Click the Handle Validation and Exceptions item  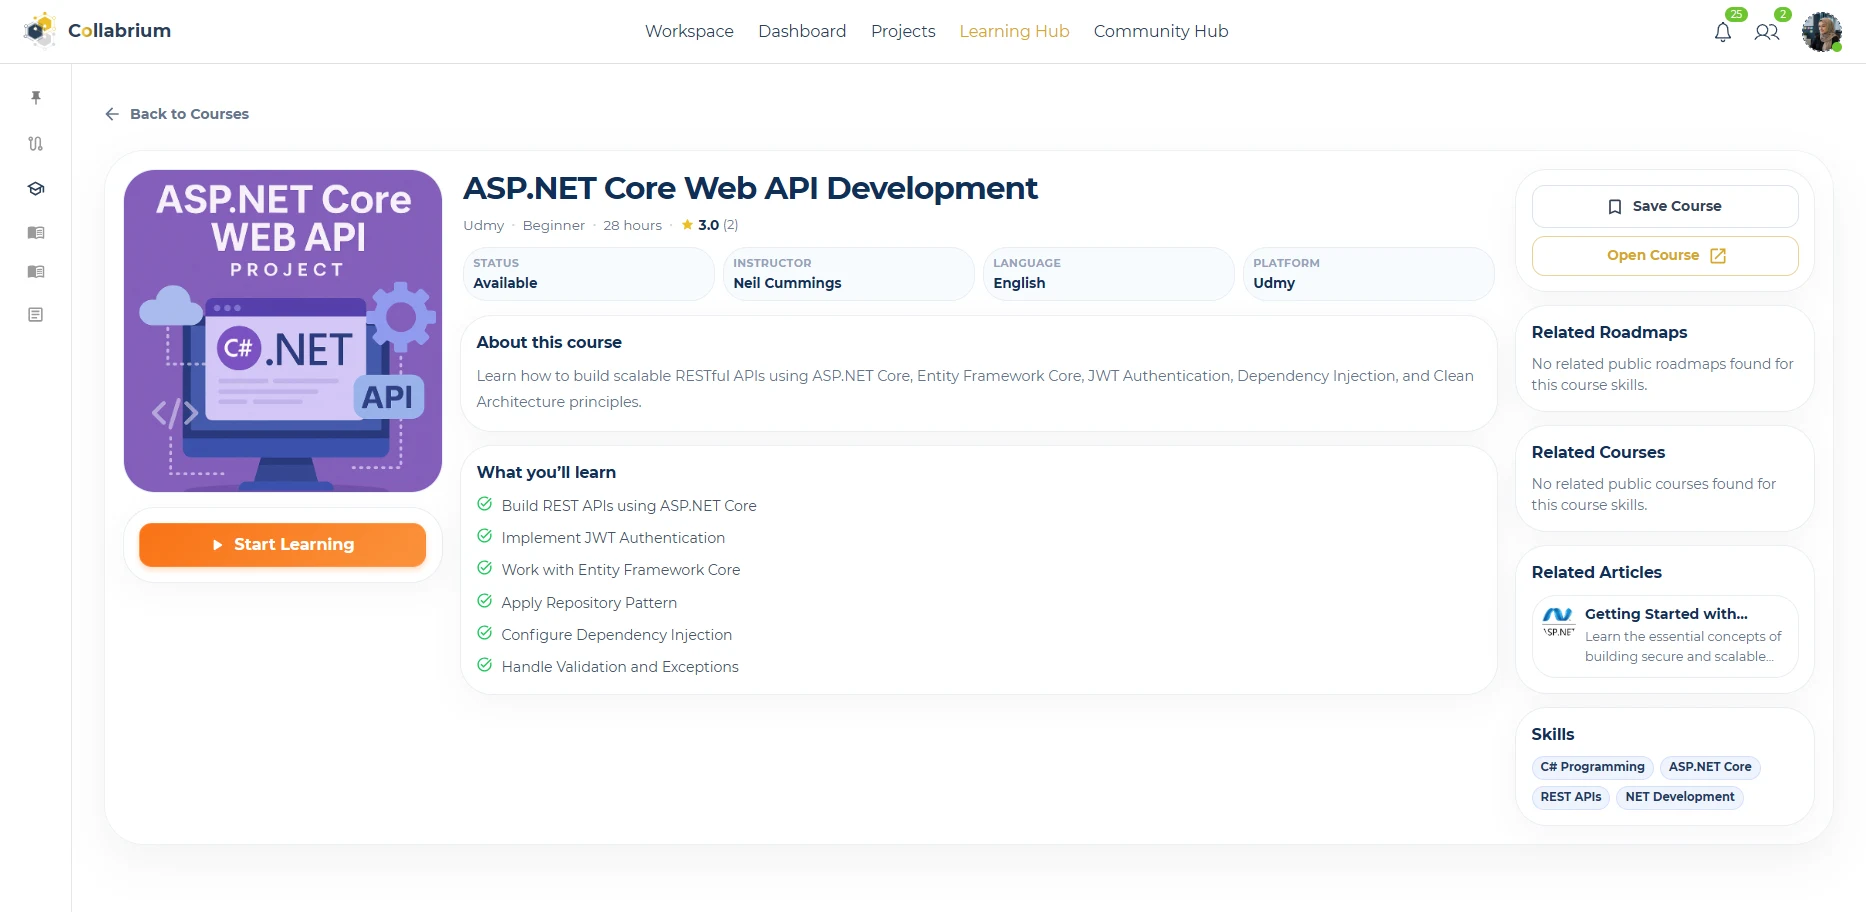click(x=620, y=667)
